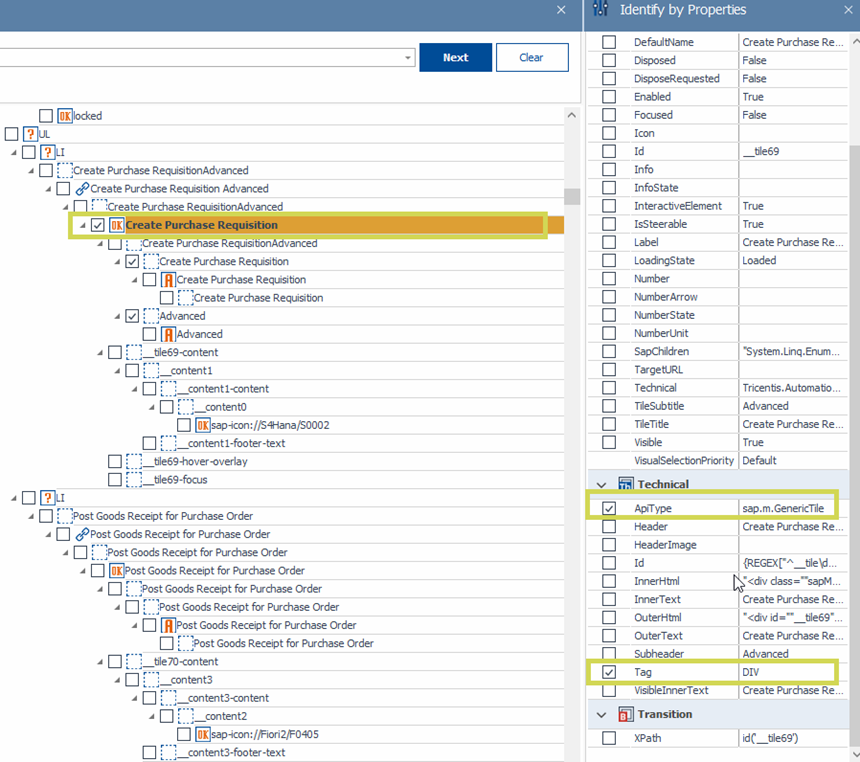Click the Clear button
Image resolution: width=860 pixels, height=762 pixels.
pyautogui.click(x=531, y=58)
